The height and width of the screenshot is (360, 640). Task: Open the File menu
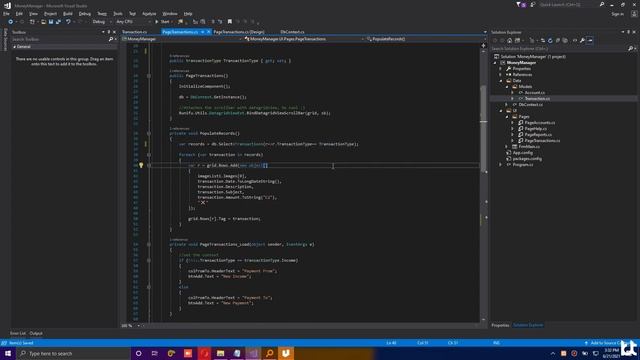[x=6, y=13]
